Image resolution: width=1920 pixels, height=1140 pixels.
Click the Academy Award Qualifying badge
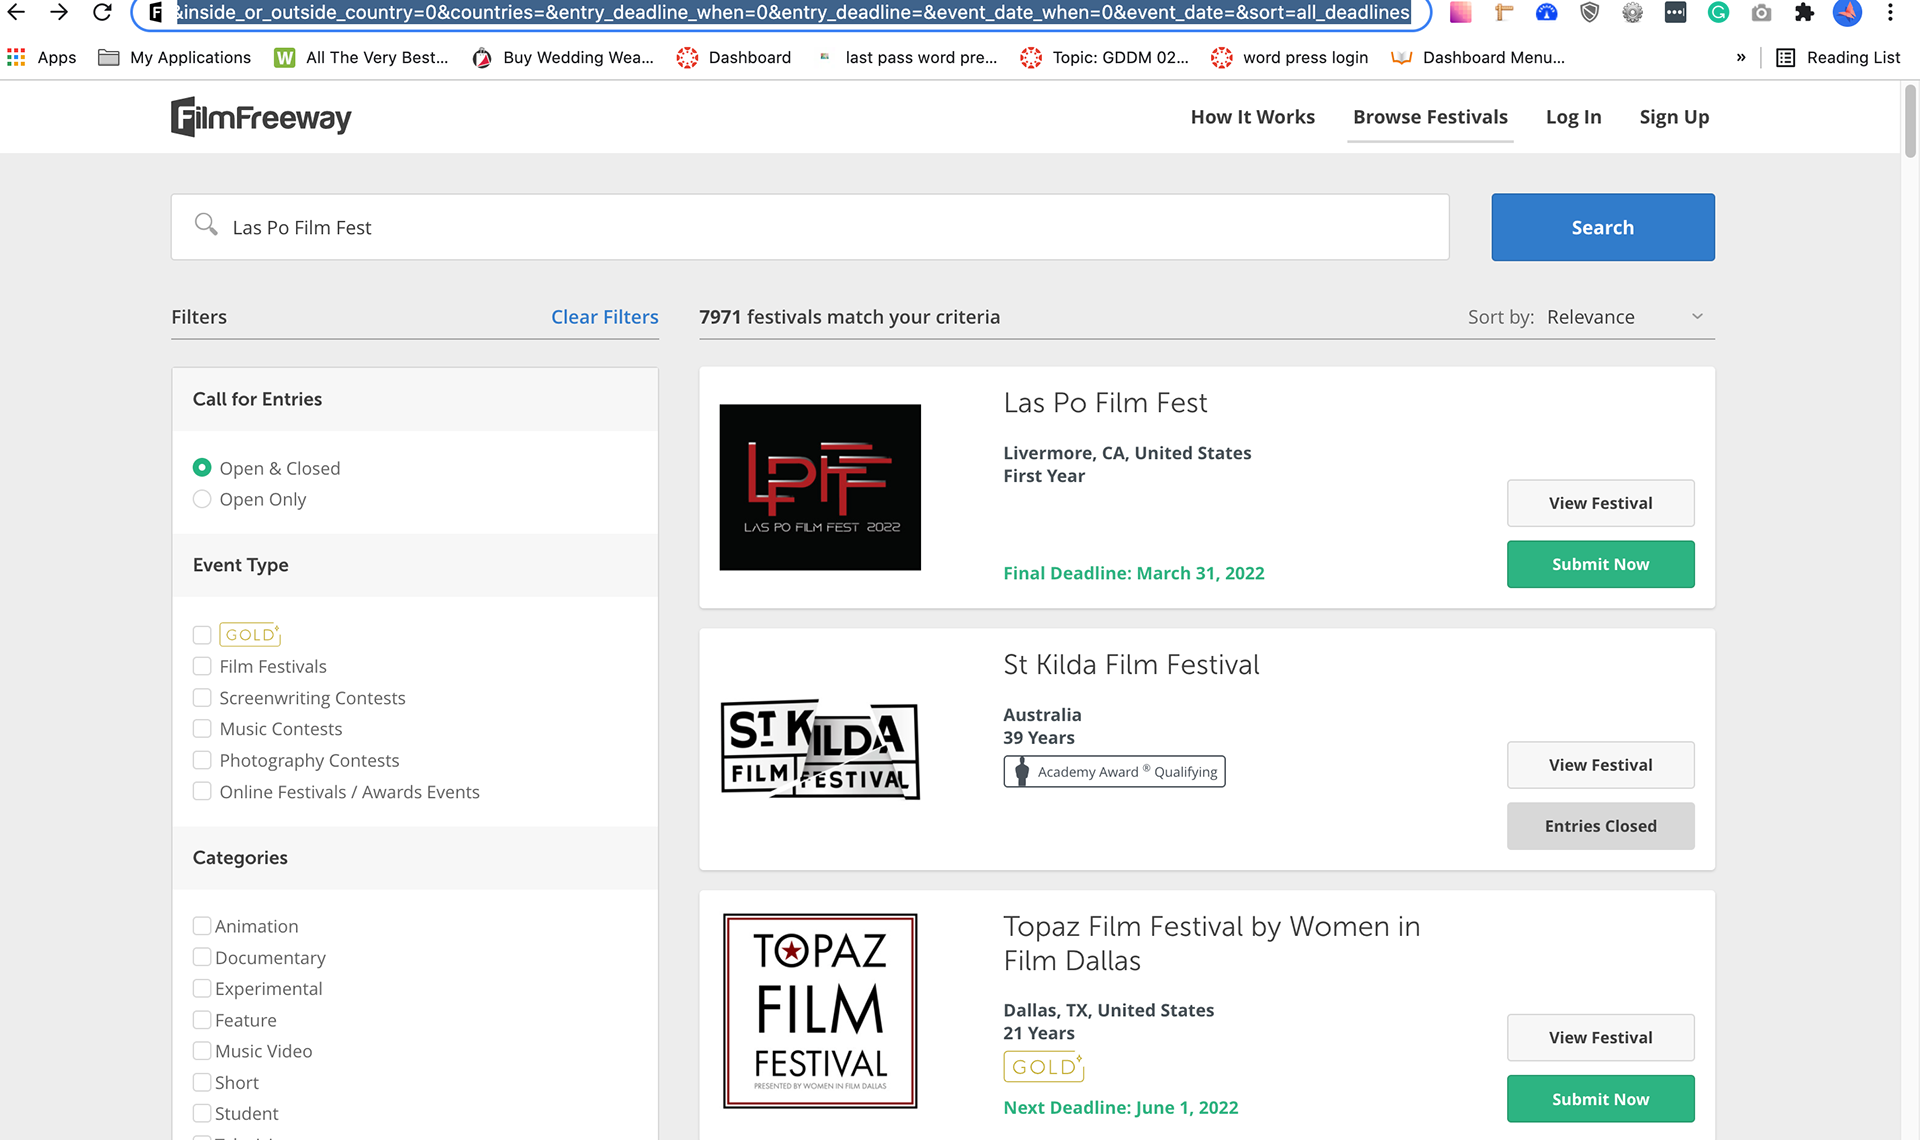click(x=1114, y=771)
